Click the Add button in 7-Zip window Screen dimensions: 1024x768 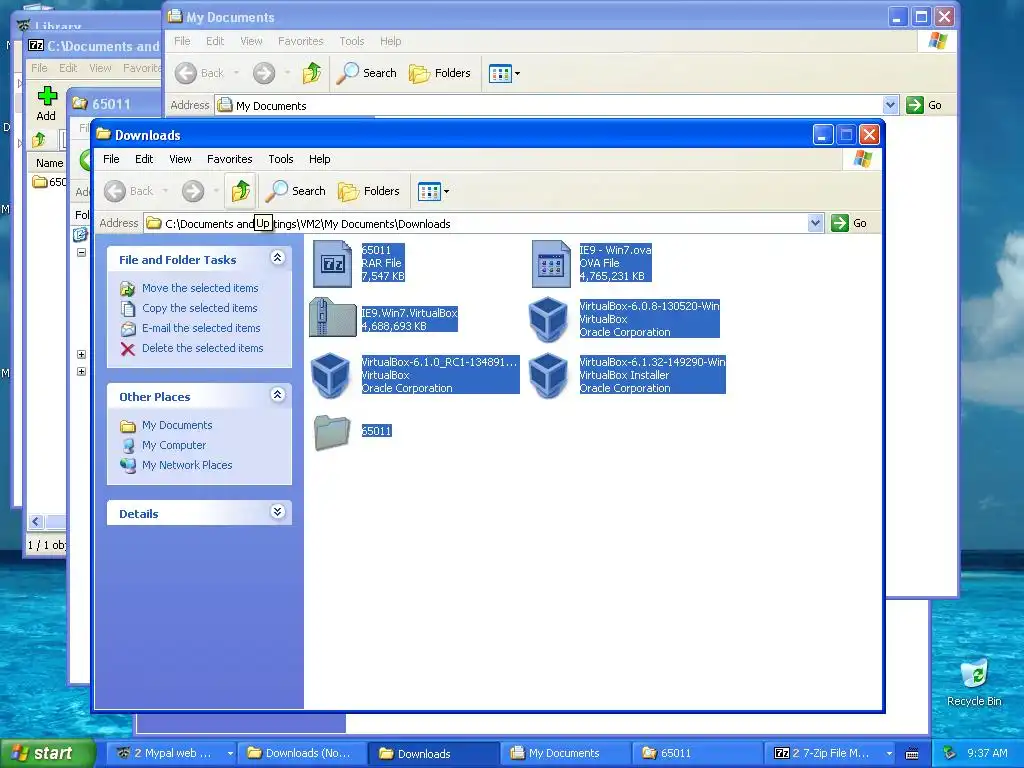coord(46,103)
